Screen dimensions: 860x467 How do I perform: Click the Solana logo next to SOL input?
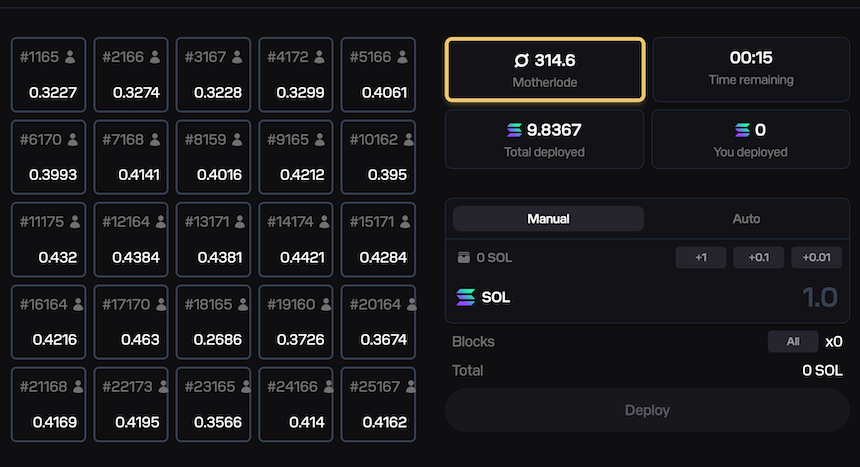tap(465, 297)
